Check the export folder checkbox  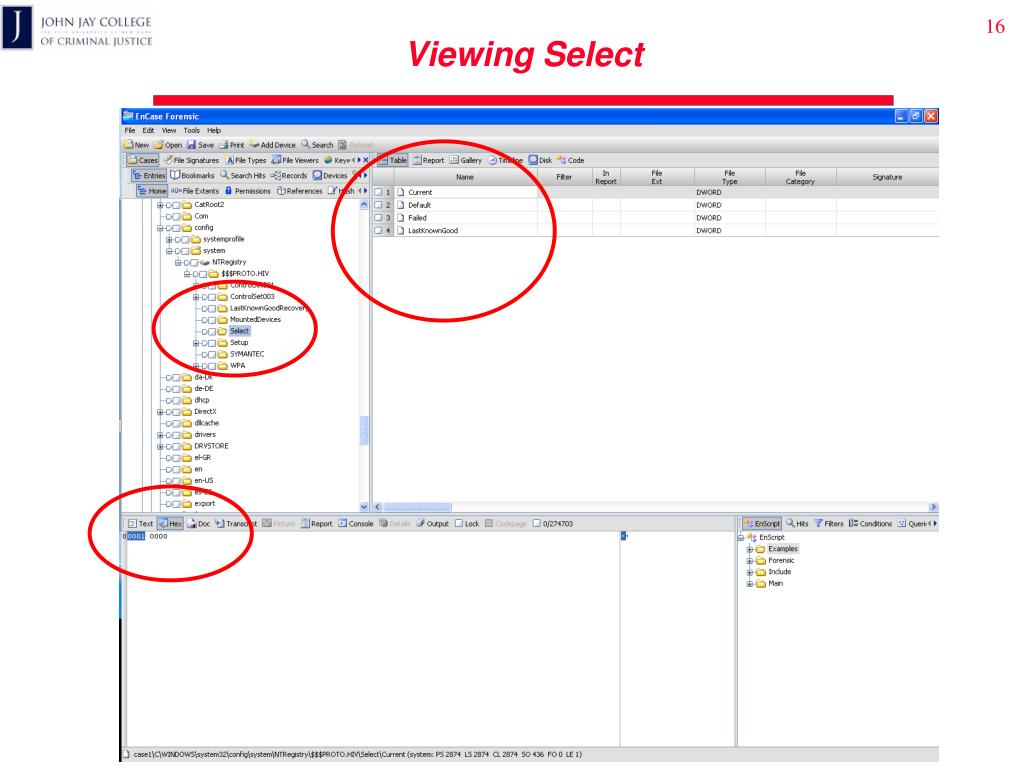tap(176, 504)
